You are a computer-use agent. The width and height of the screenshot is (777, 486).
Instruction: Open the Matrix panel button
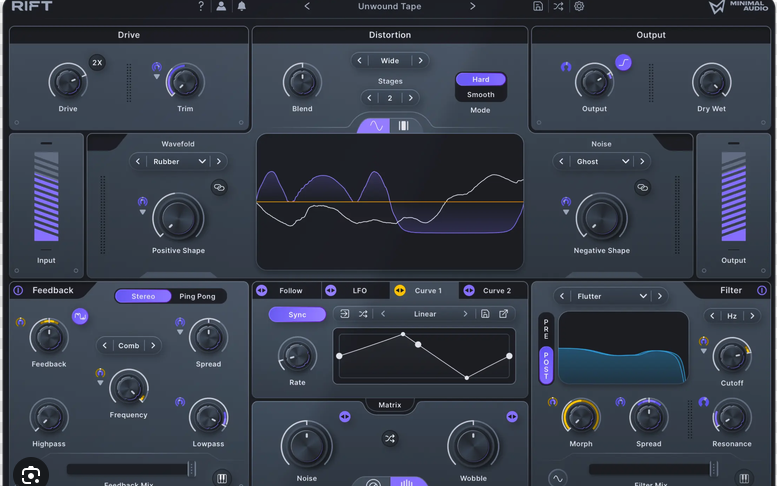click(x=390, y=405)
